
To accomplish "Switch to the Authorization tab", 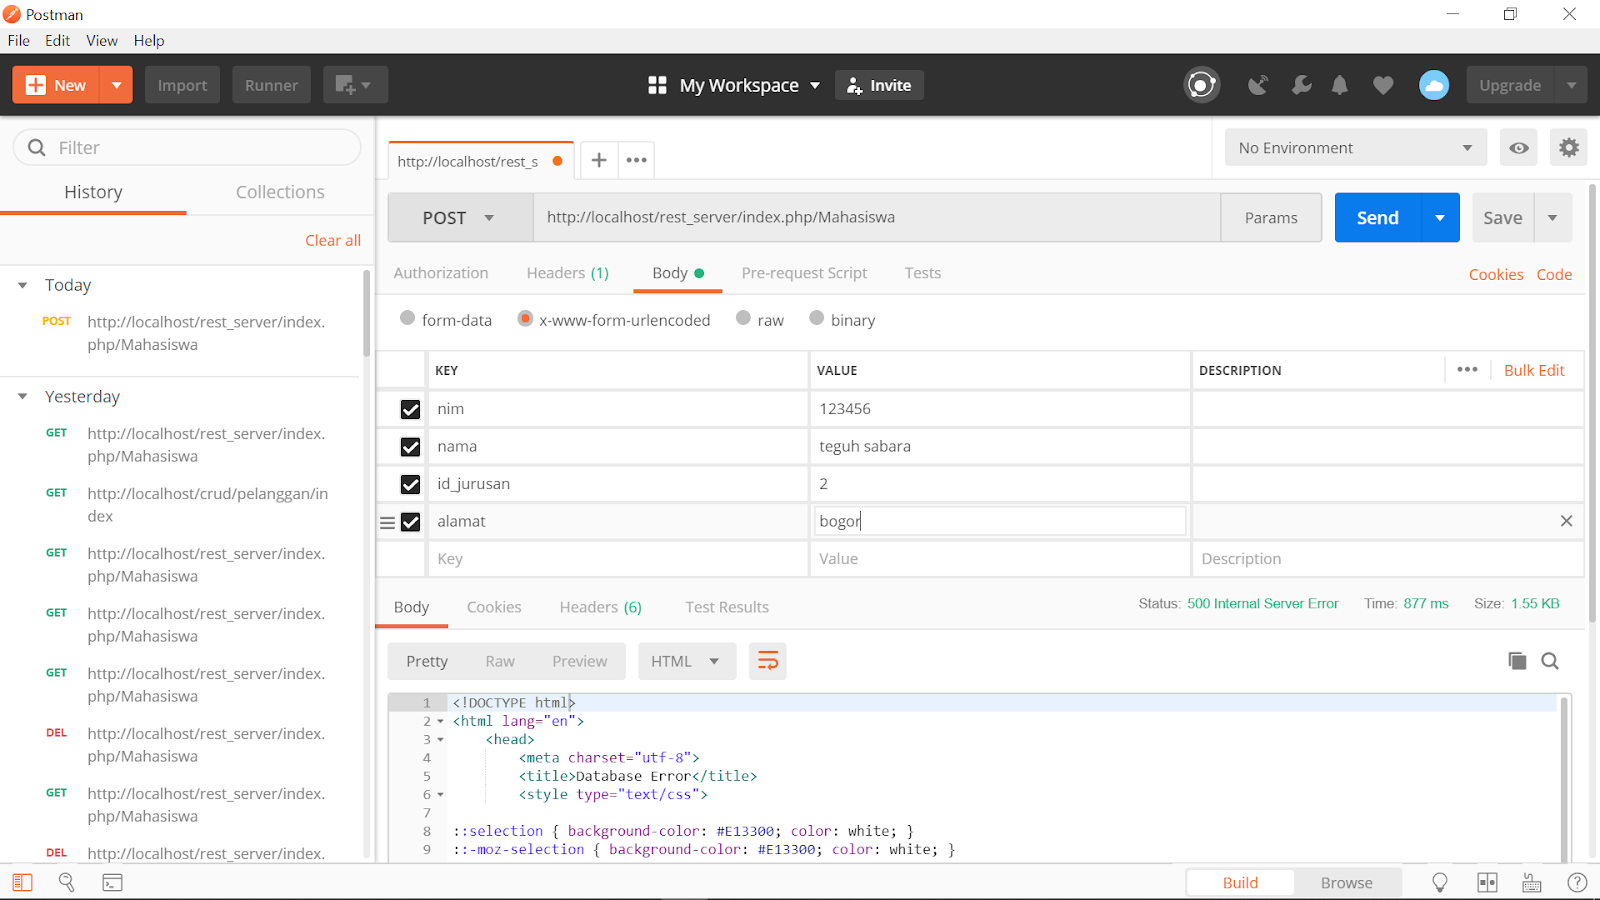I will point(441,273).
